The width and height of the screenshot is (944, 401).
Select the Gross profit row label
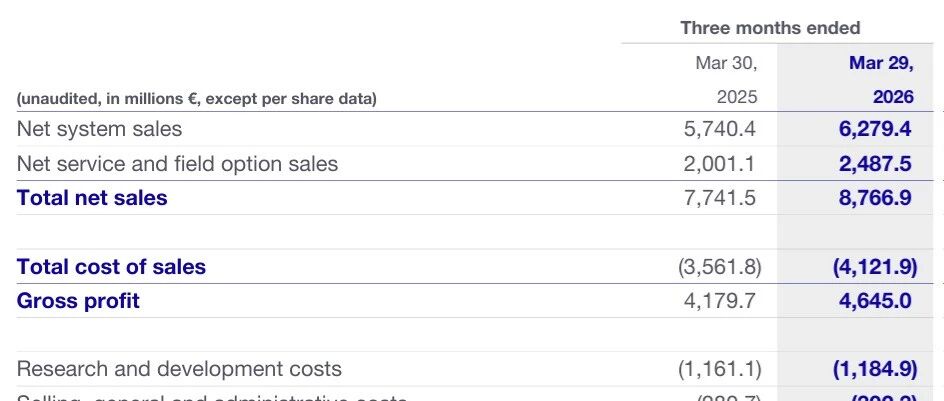78,300
